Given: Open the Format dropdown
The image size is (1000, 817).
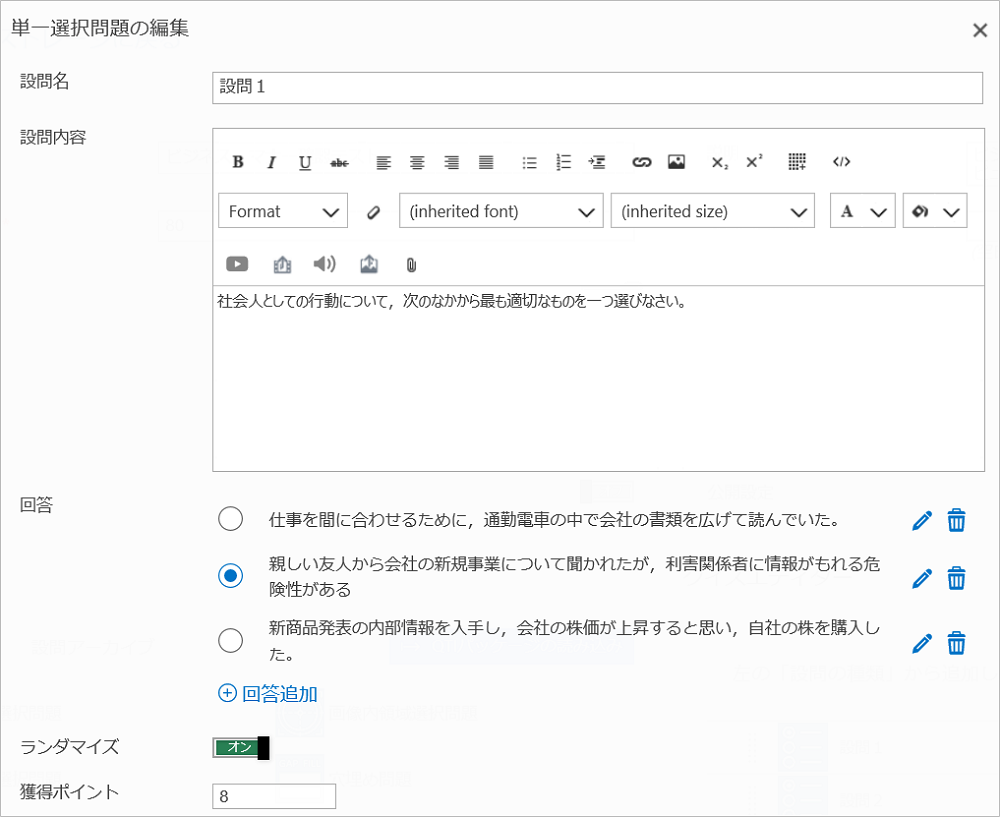Looking at the screenshot, I should [283, 211].
